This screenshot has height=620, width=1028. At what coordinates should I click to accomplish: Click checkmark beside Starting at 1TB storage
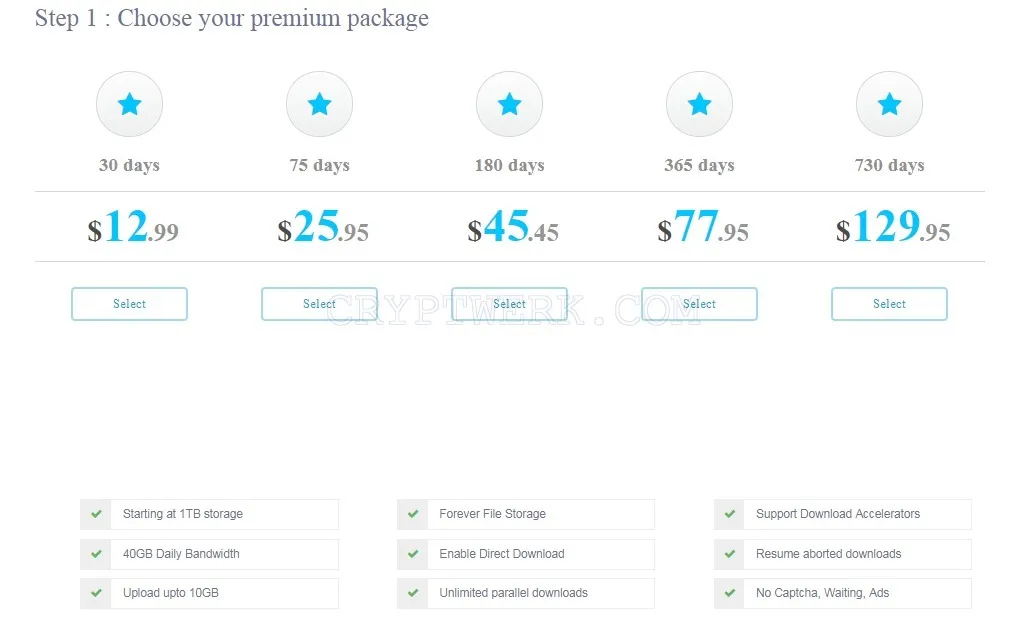pos(96,514)
